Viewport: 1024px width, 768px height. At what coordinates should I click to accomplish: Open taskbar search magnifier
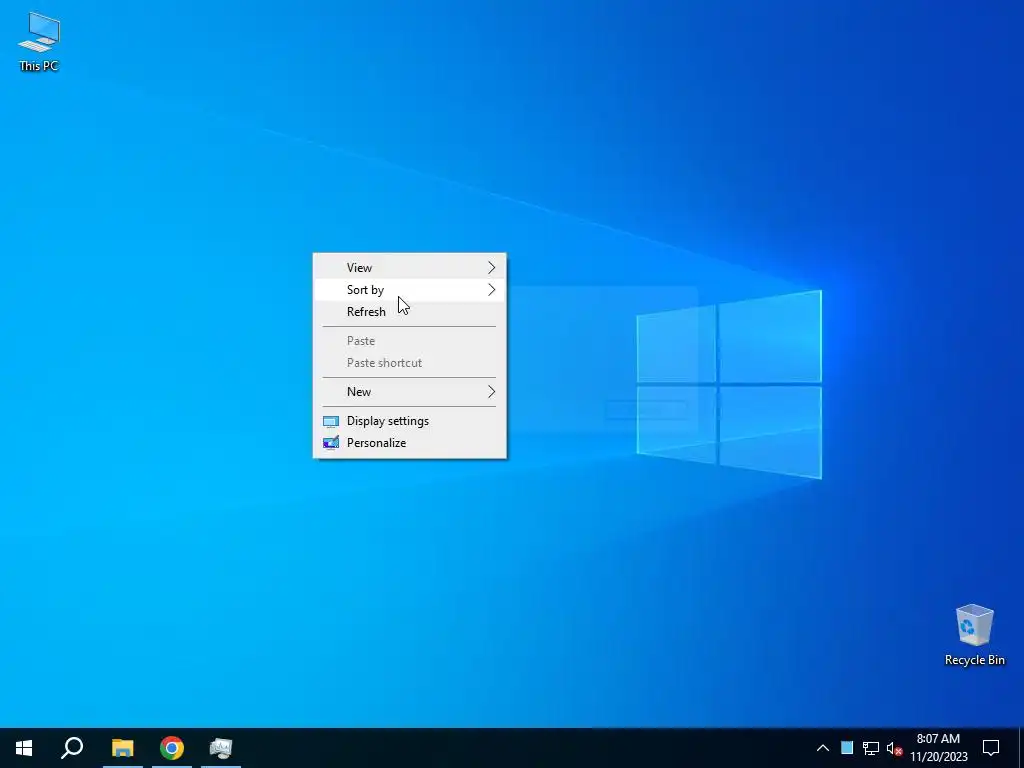[72, 748]
